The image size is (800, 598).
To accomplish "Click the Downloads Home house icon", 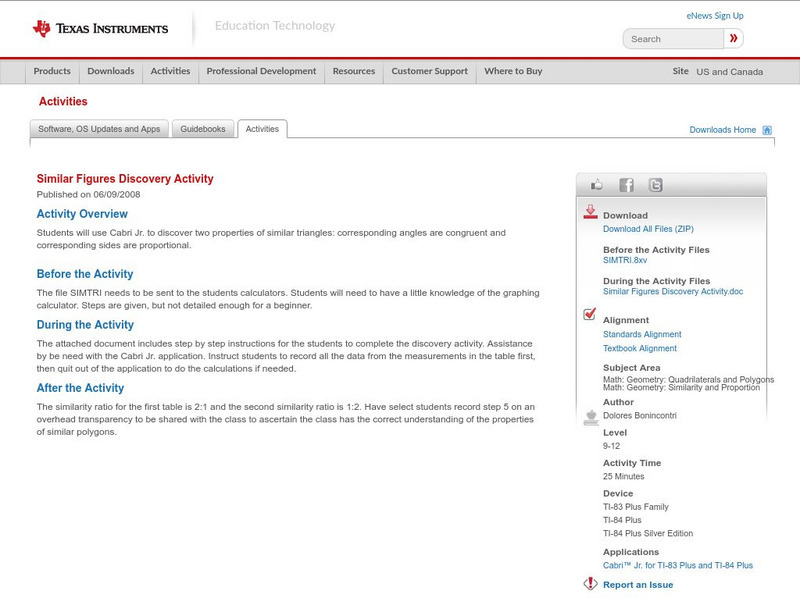I will (x=767, y=130).
